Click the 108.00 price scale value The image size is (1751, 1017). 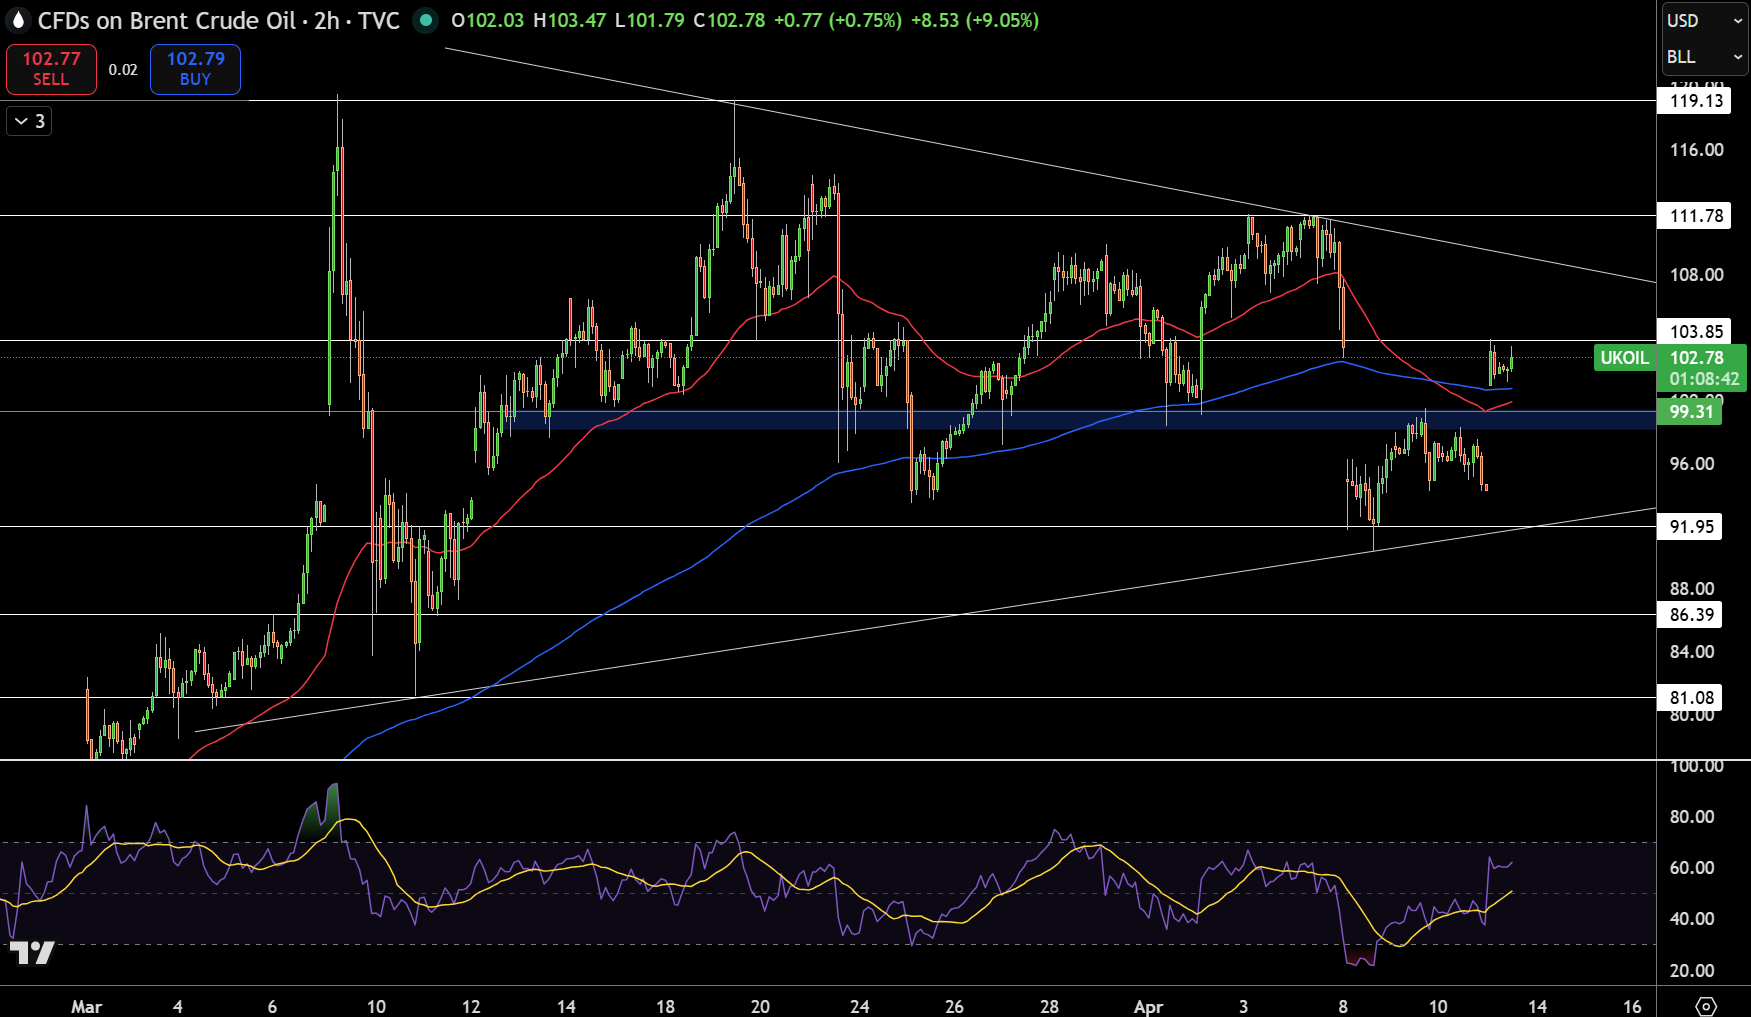click(1696, 274)
